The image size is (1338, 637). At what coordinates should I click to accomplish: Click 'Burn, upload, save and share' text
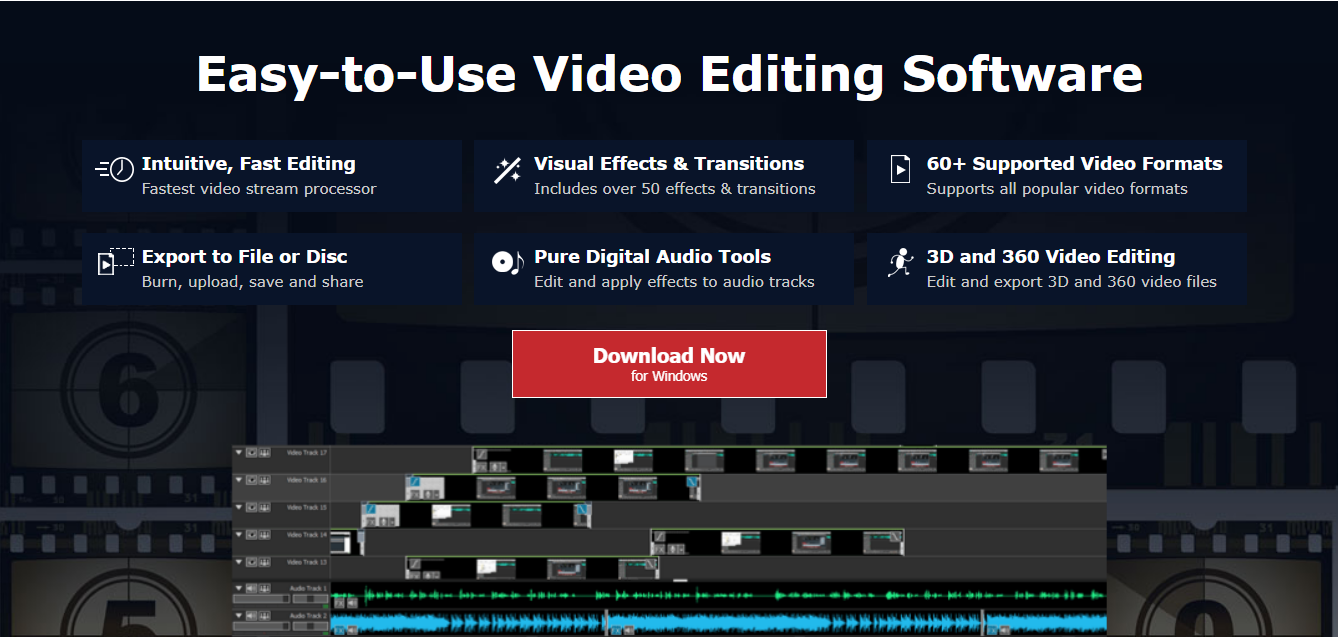pos(252,282)
